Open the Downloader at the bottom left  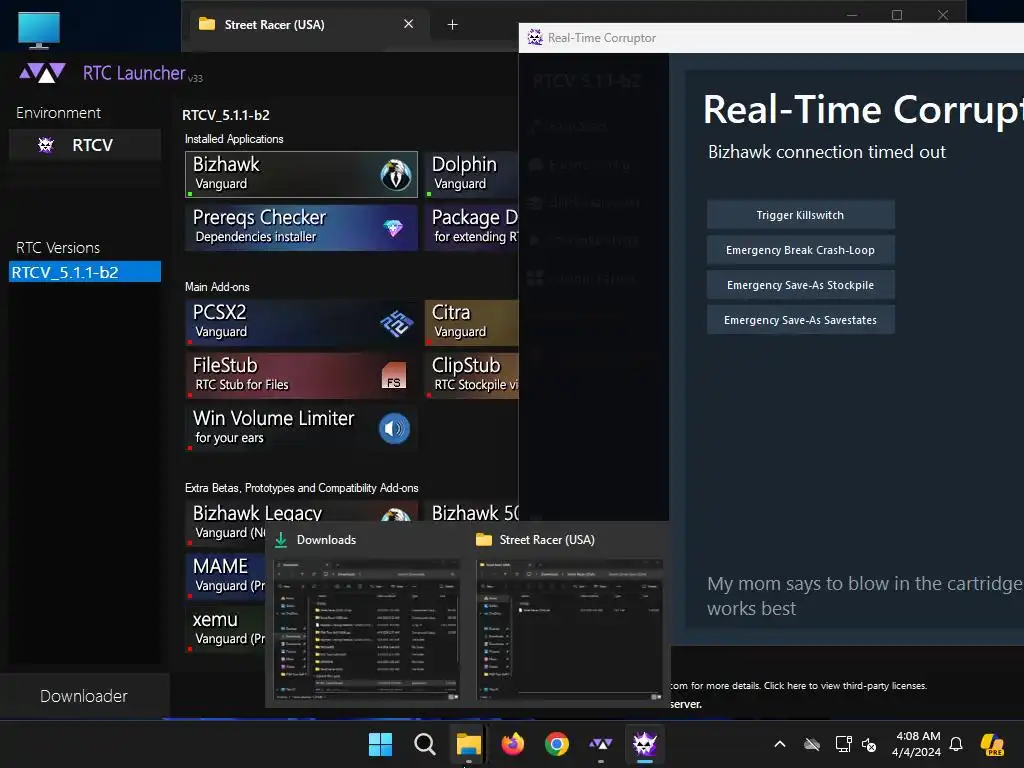tap(84, 696)
